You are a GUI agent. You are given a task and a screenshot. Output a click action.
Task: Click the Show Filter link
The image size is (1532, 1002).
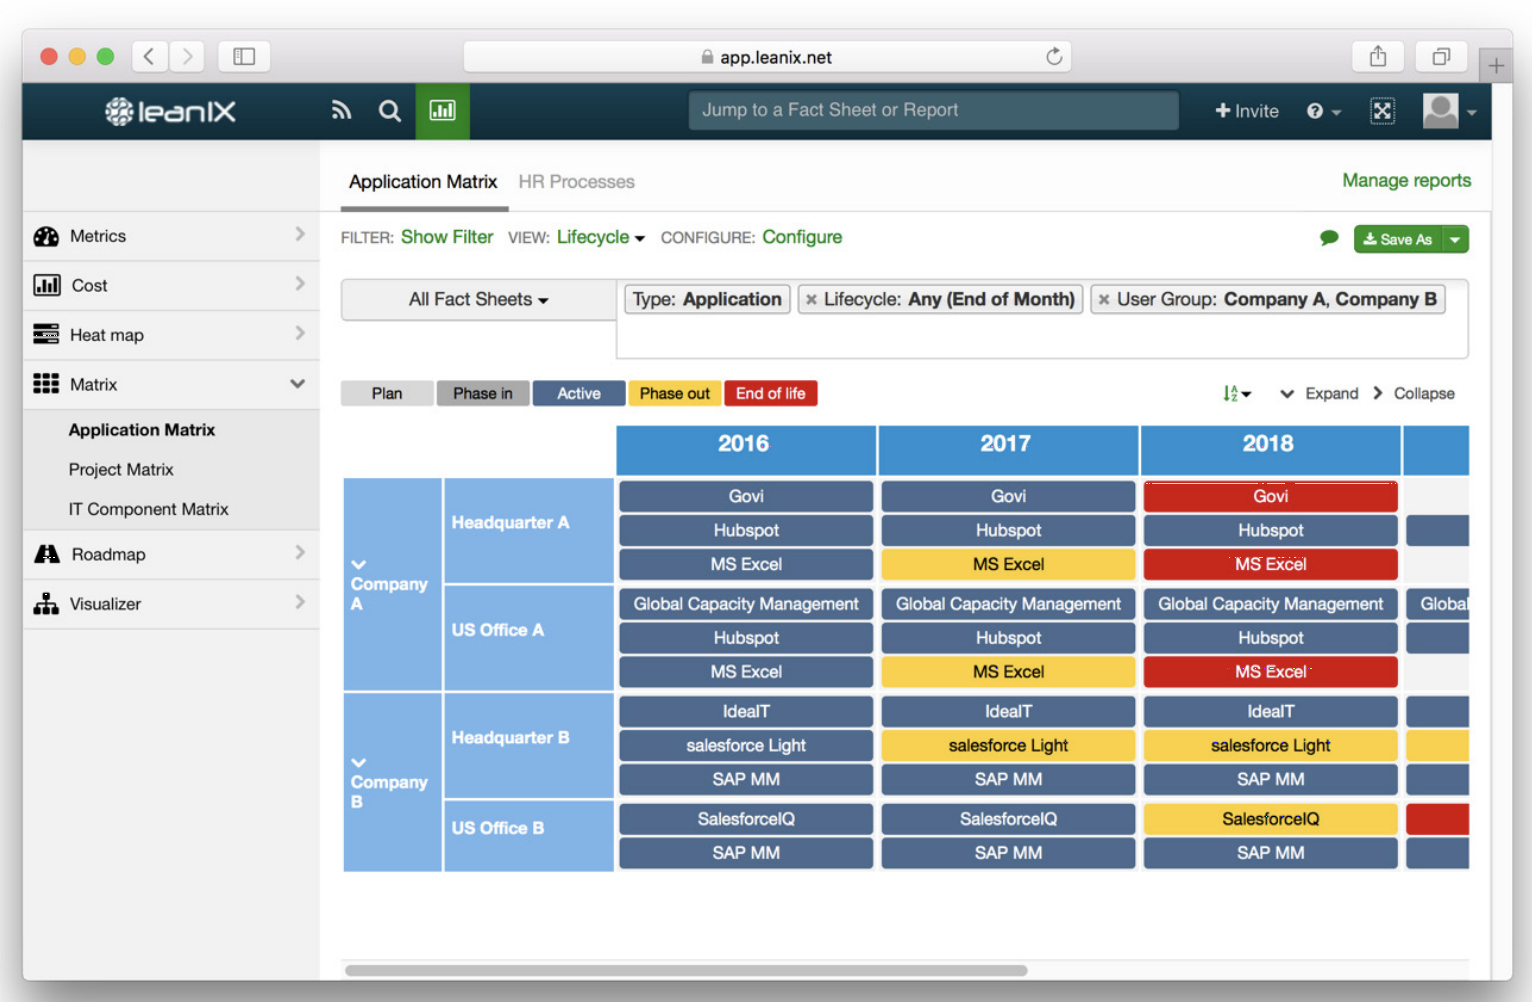click(x=447, y=238)
